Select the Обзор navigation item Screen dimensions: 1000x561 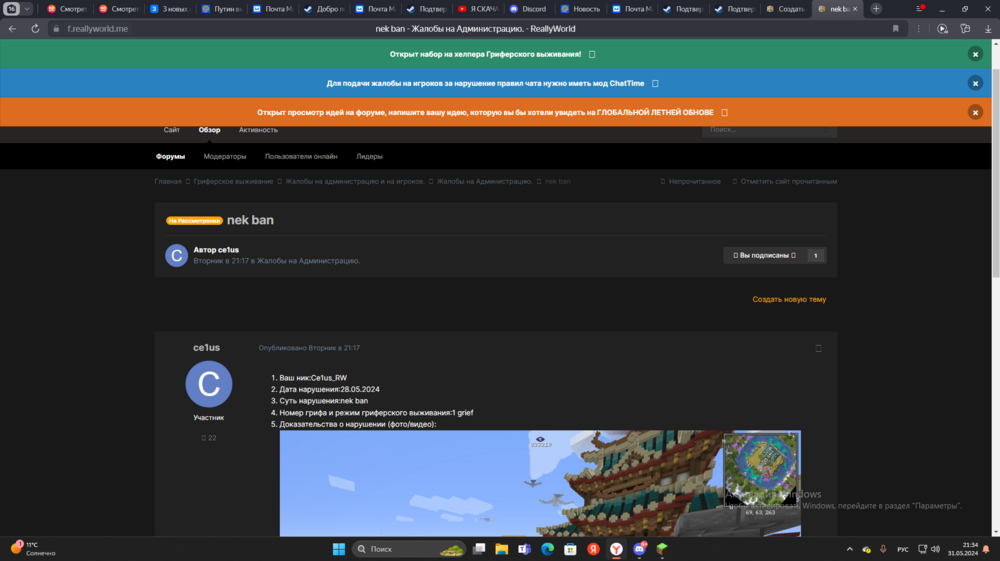[x=209, y=130]
